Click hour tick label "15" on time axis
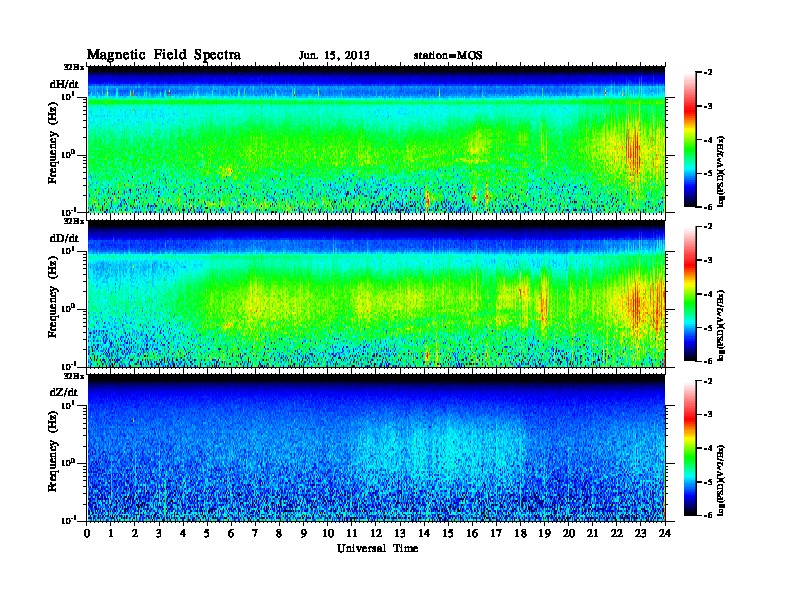The height and width of the screenshot is (612, 792). (x=449, y=534)
